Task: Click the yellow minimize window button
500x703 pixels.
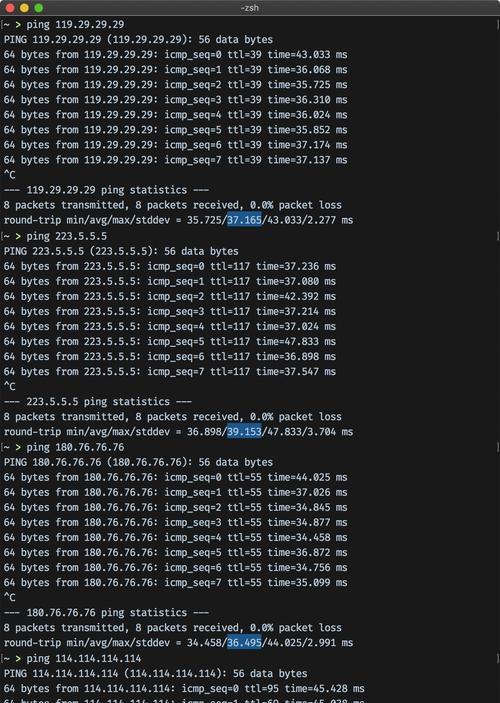Action: point(24,8)
